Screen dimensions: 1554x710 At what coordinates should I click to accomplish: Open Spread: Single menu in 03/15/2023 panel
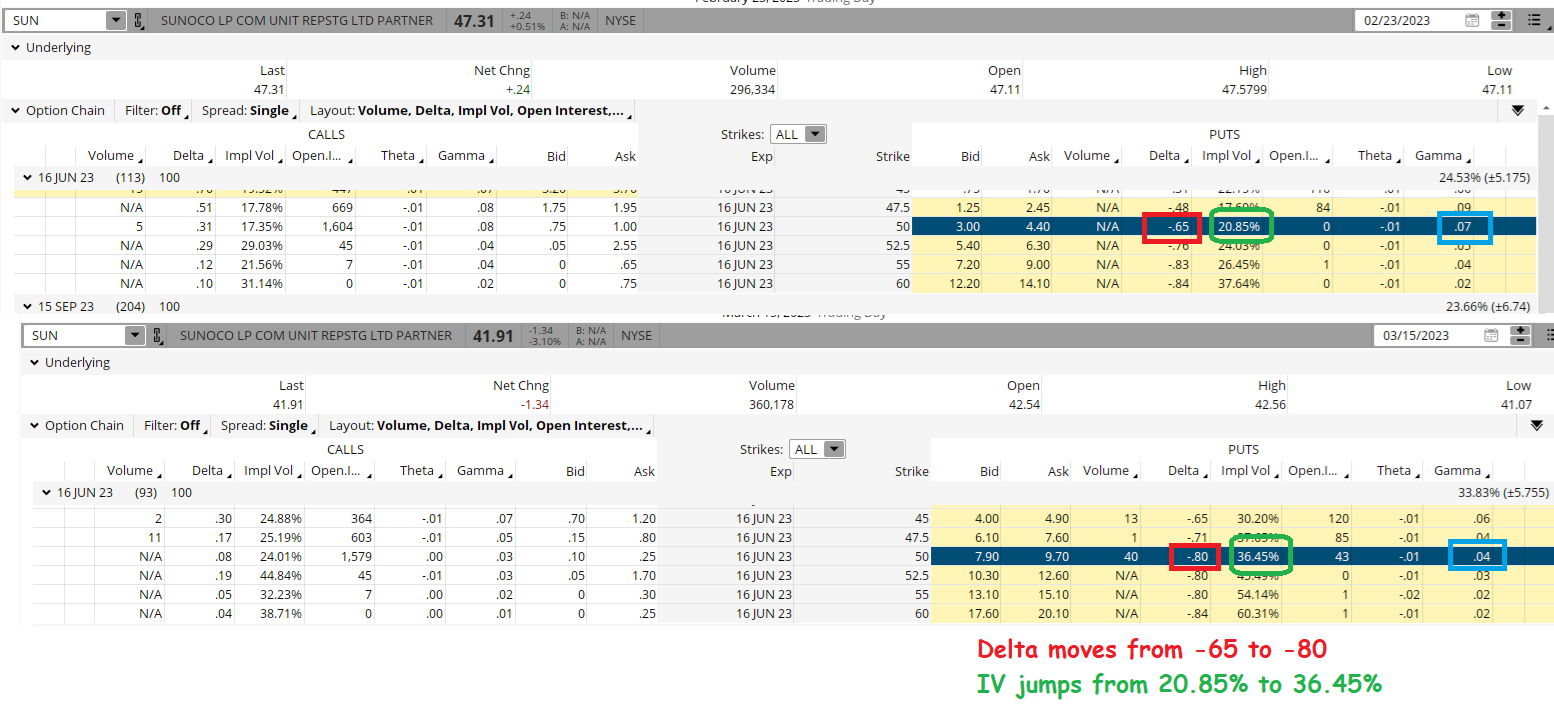pyautogui.click(x=268, y=425)
